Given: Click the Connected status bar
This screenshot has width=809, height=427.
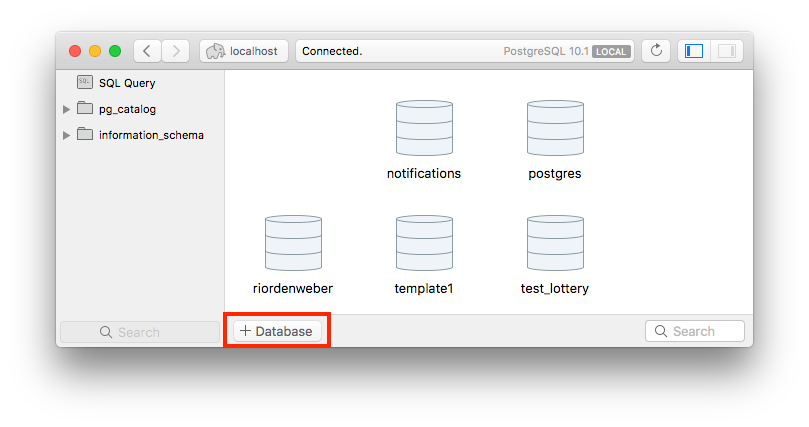Looking at the screenshot, I should (x=464, y=51).
